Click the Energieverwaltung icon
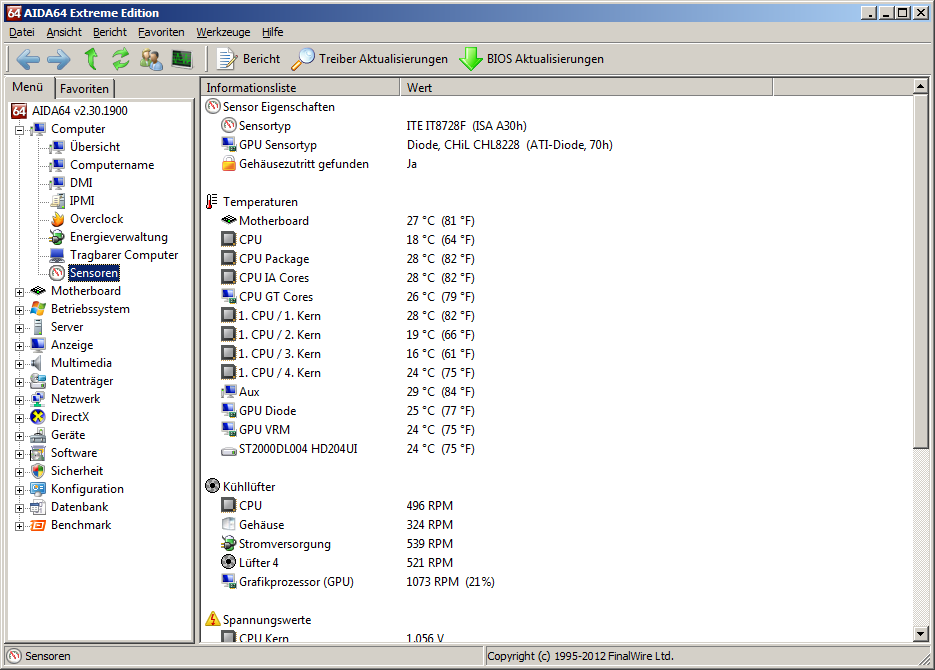Viewport: 935px width, 670px height. point(57,237)
